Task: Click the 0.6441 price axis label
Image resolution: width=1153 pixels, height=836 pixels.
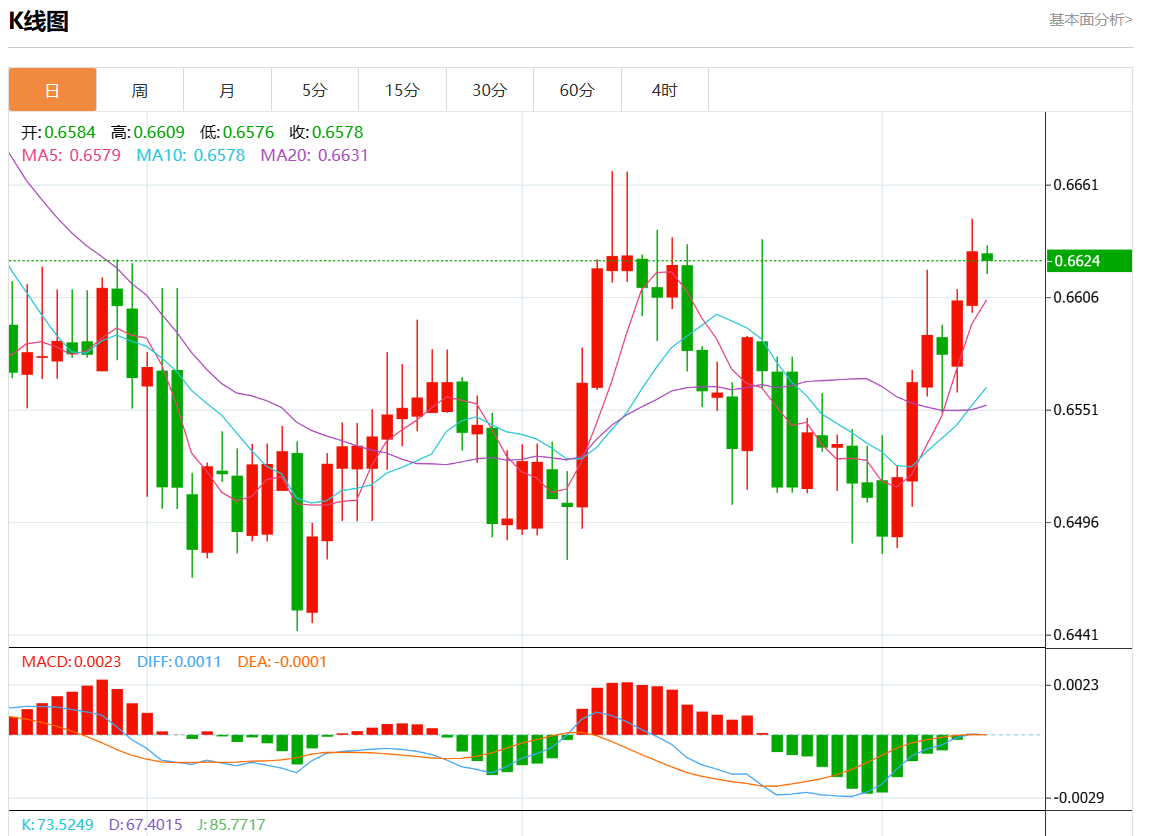Action: click(1076, 635)
